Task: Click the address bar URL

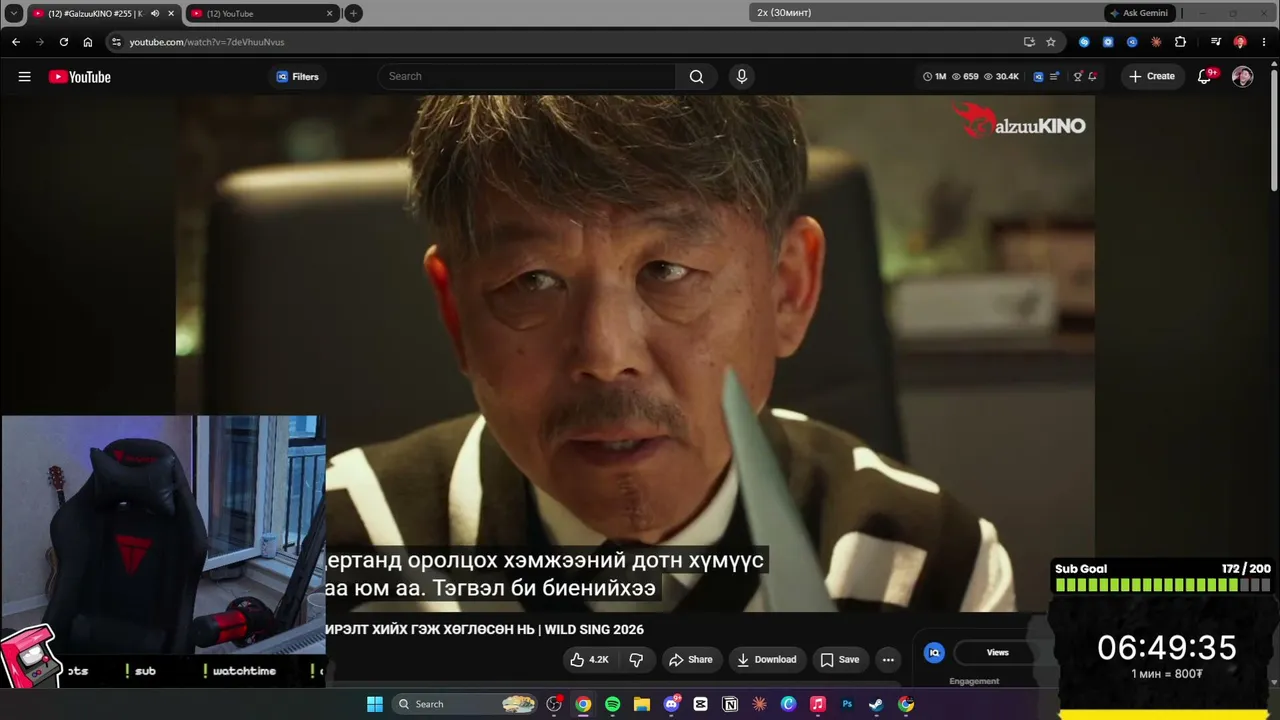Action: (x=207, y=42)
